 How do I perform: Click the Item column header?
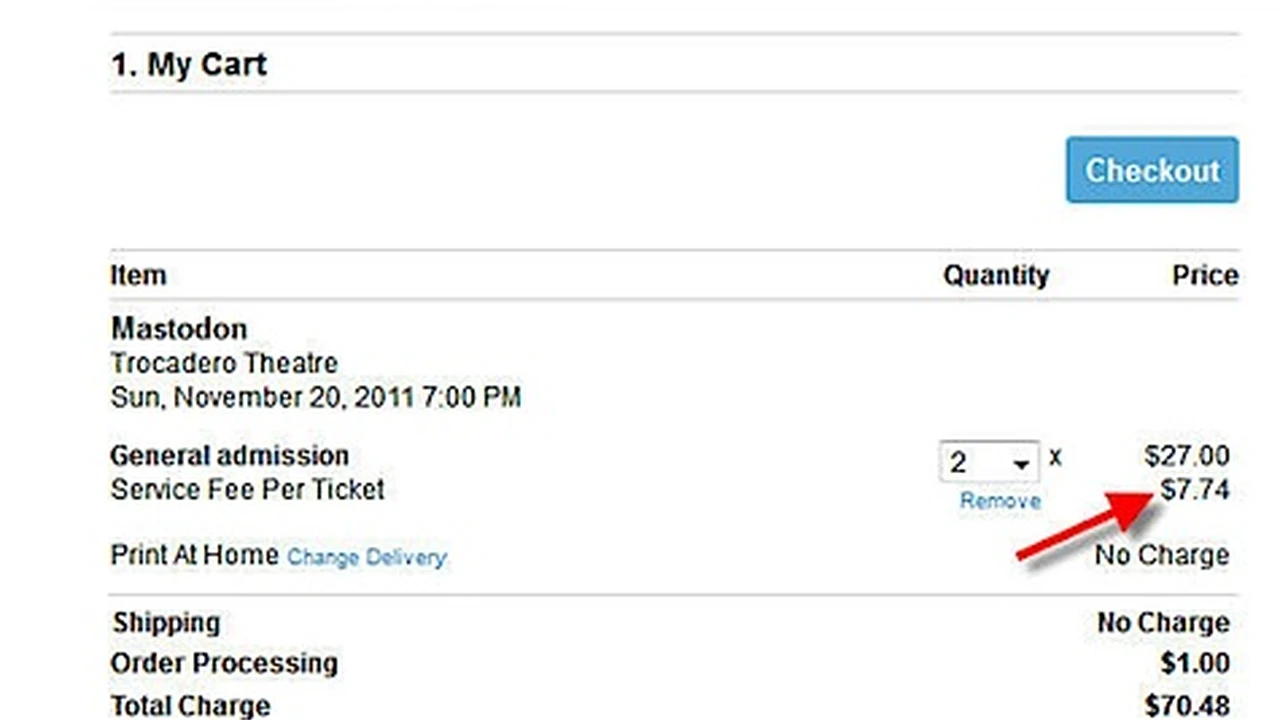(138, 275)
